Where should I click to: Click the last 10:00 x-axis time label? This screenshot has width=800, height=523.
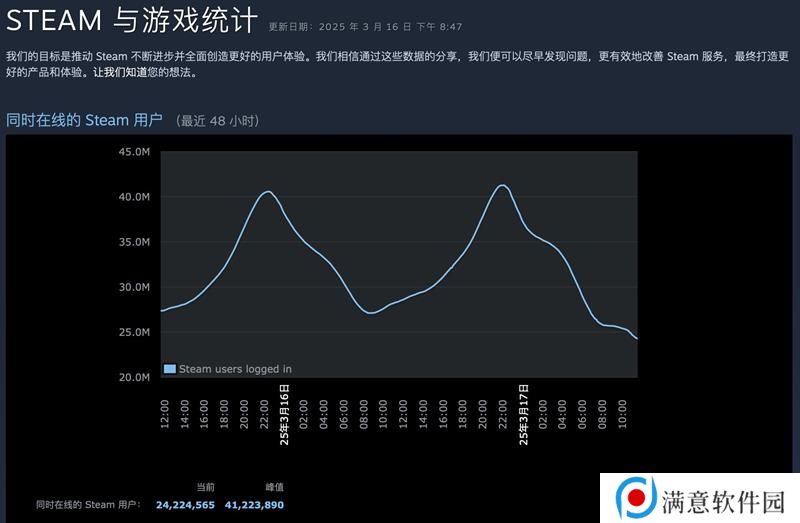622,414
